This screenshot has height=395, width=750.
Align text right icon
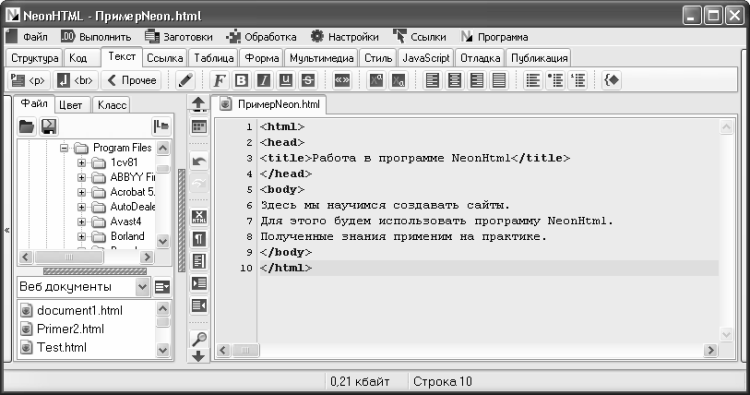coord(477,80)
